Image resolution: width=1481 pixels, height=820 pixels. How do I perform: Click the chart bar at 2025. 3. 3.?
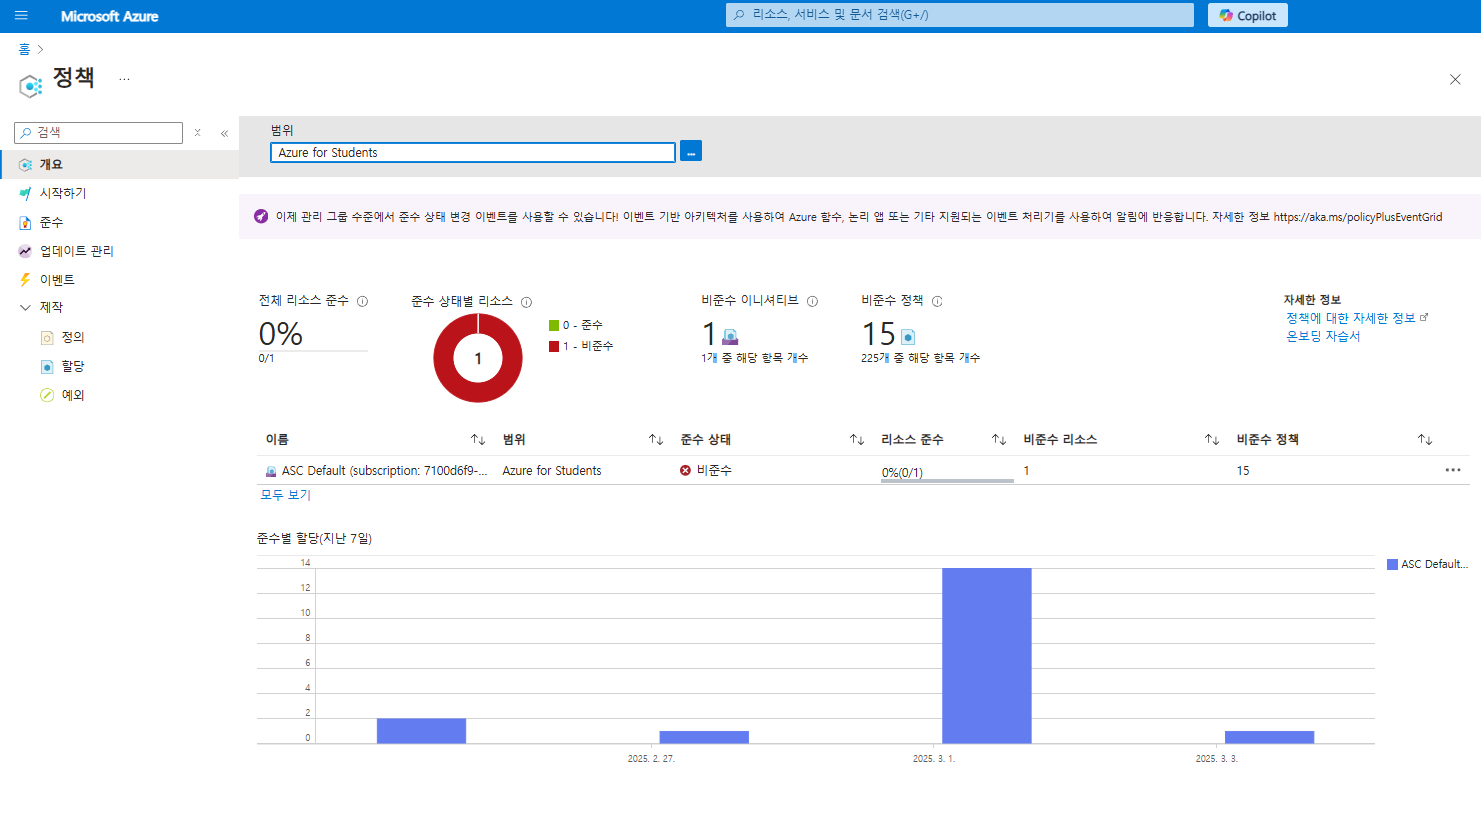(x=1269, y=737)
